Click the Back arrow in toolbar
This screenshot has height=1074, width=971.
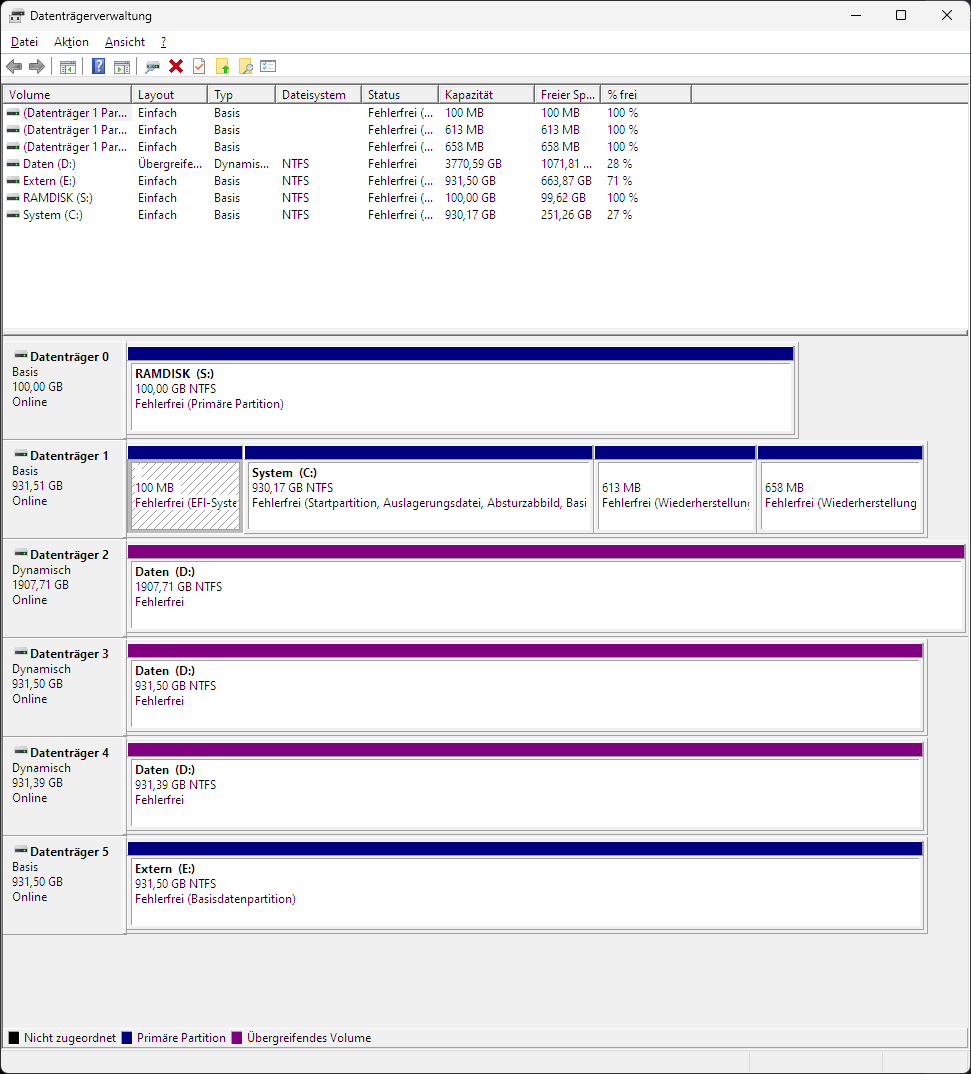tap(14, 66)
